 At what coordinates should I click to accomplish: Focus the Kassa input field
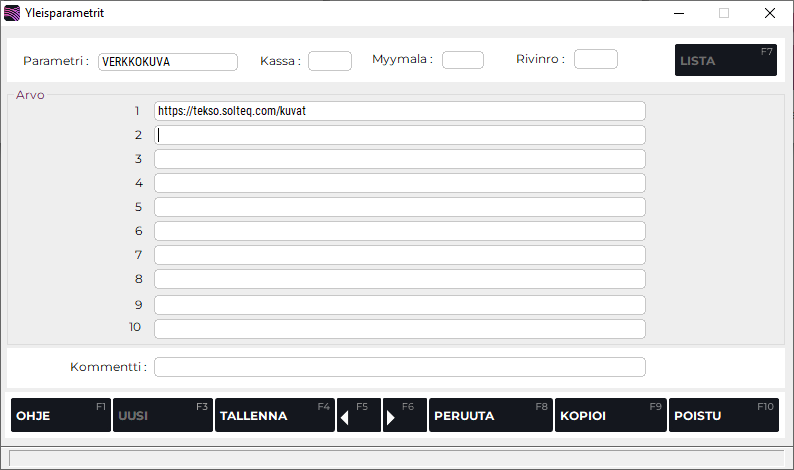329,61
